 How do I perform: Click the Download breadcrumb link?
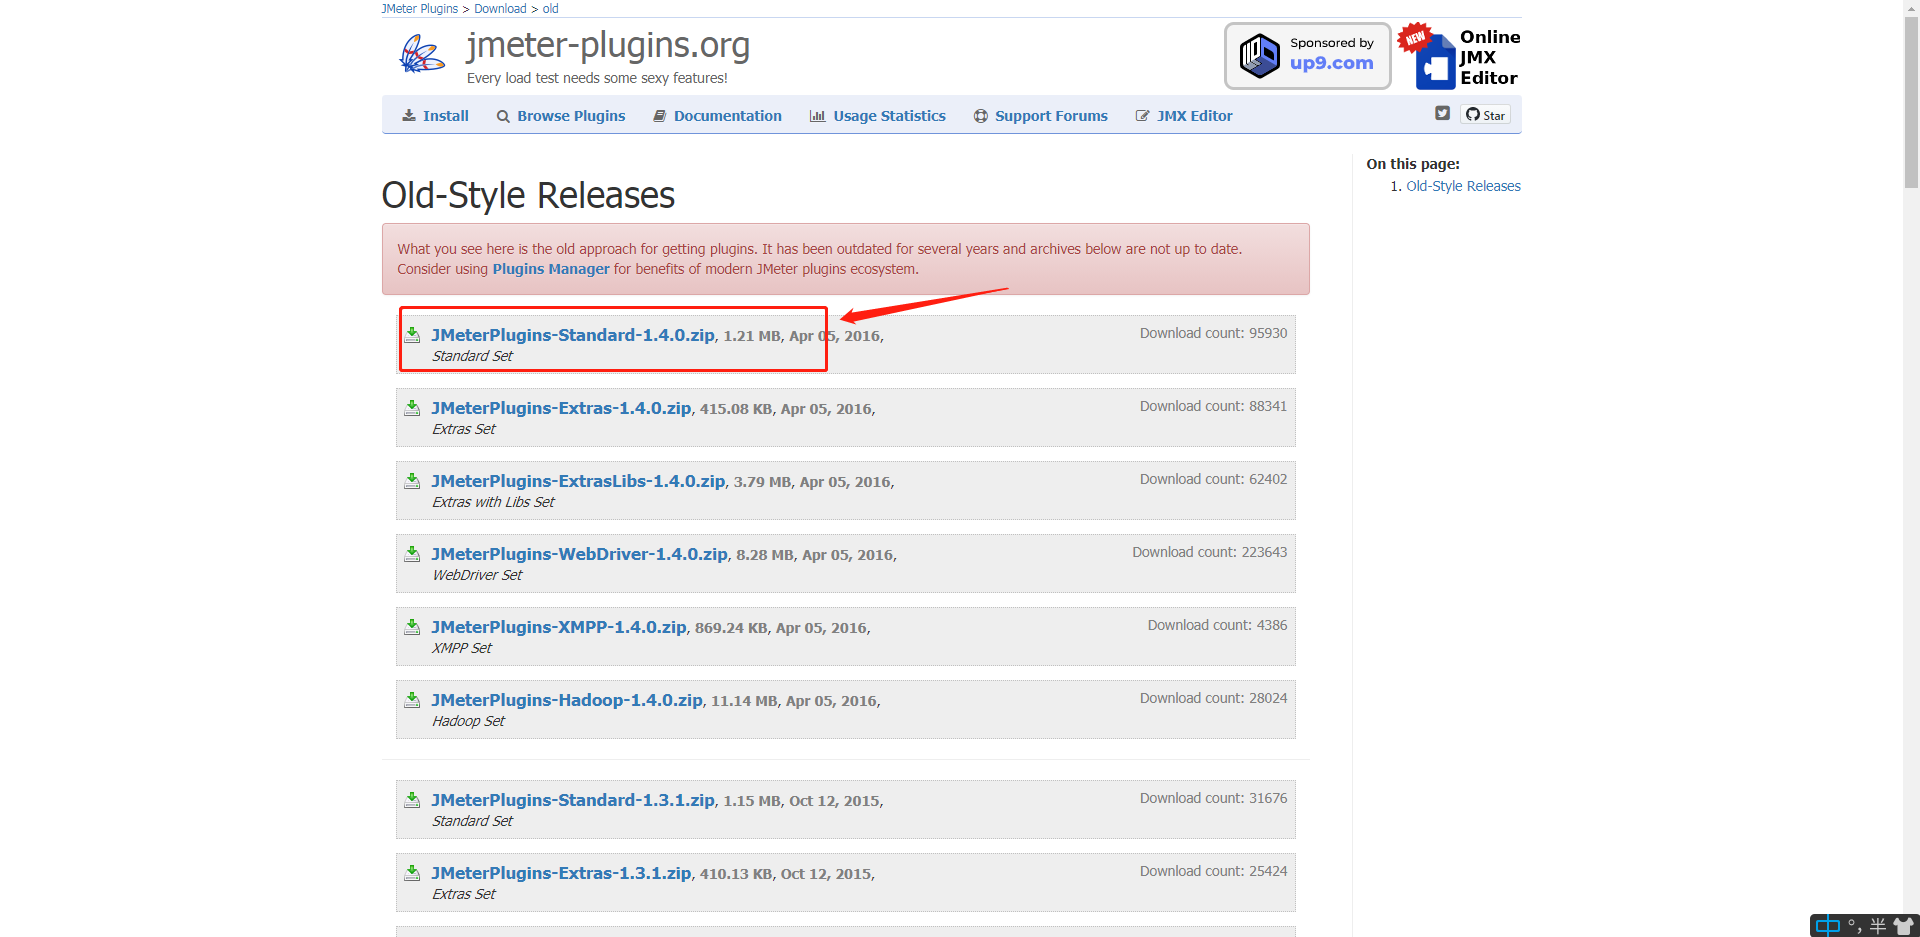click(500, 9)
